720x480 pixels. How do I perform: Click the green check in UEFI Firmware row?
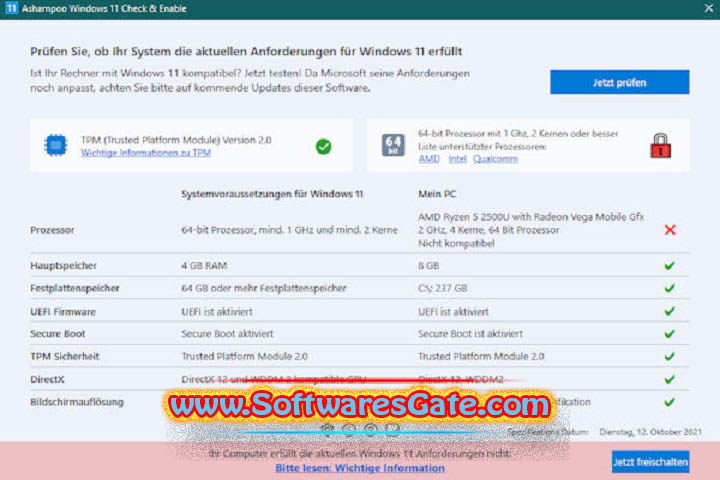669,311
